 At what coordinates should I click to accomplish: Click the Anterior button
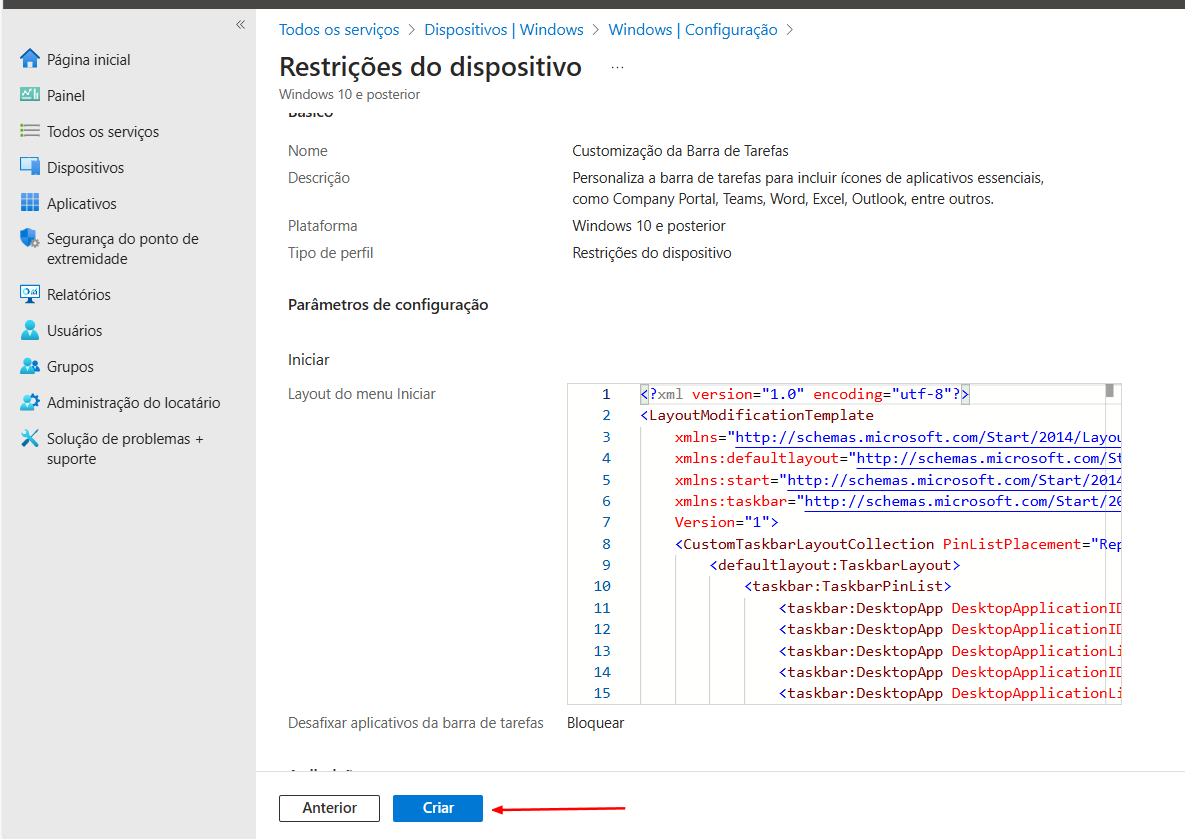329,808
